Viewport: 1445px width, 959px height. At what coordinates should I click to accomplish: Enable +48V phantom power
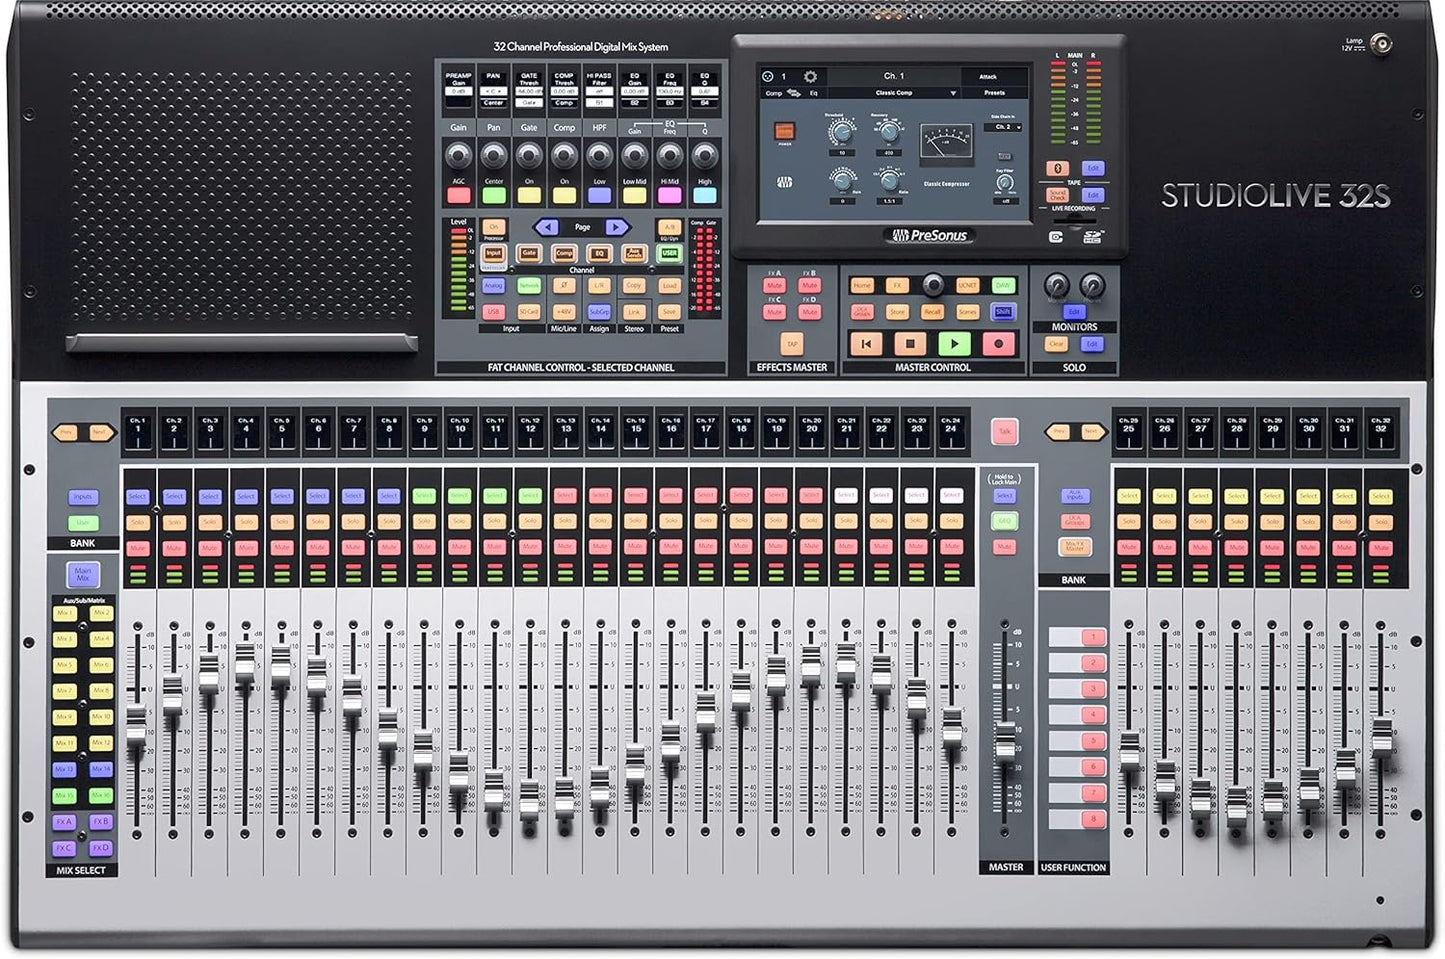[x=564, y=312]
